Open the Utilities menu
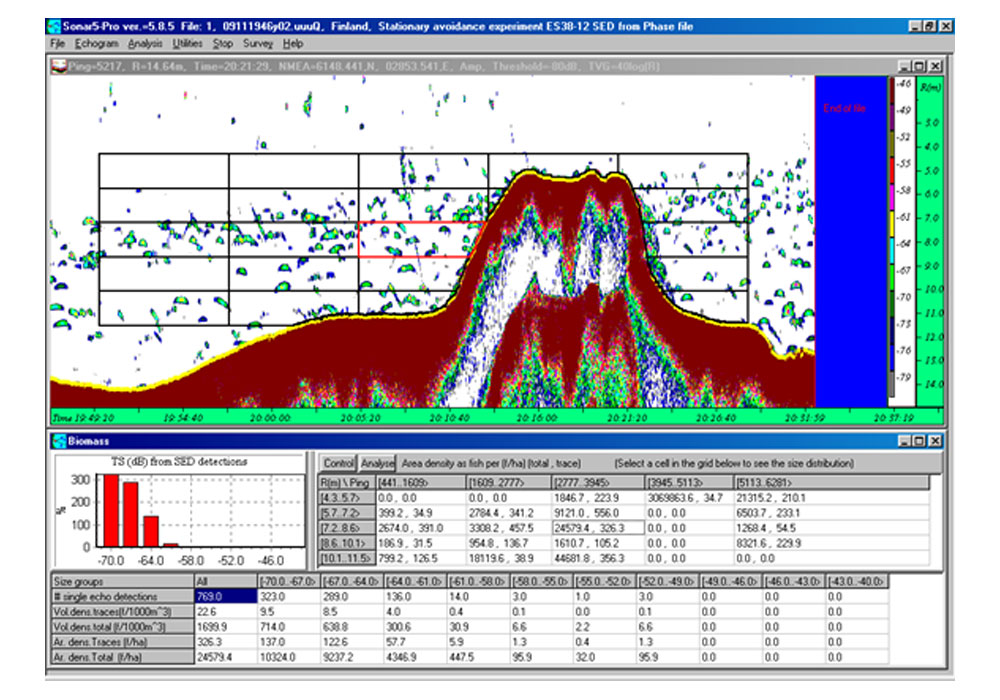This screenshot has width=1000, height=700. pos(187,44)
